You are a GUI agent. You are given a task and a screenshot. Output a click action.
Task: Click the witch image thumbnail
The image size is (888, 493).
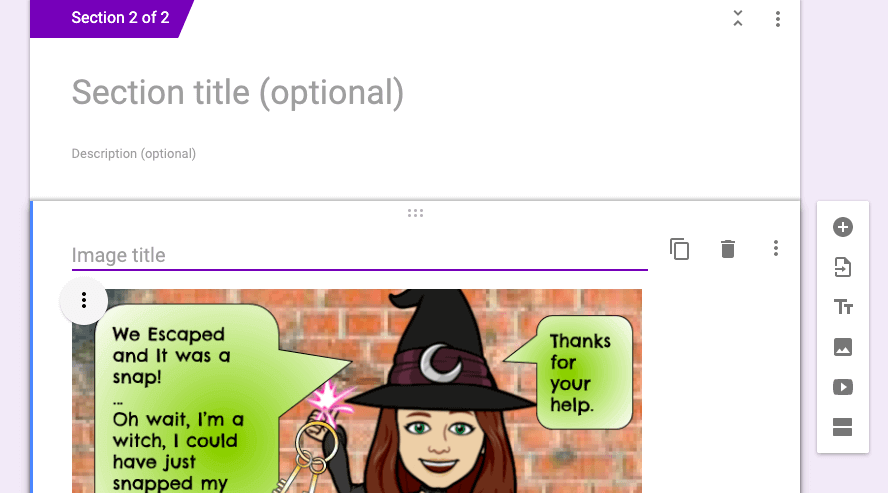(357, 391)
